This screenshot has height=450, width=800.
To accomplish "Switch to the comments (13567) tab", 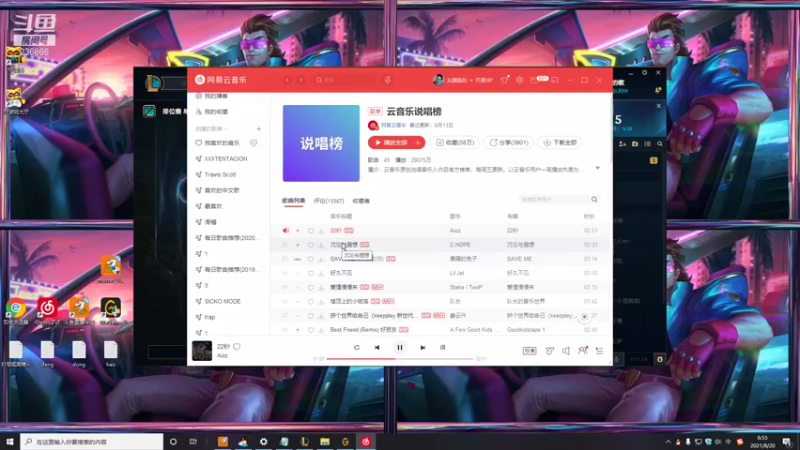I will (329, 201).
